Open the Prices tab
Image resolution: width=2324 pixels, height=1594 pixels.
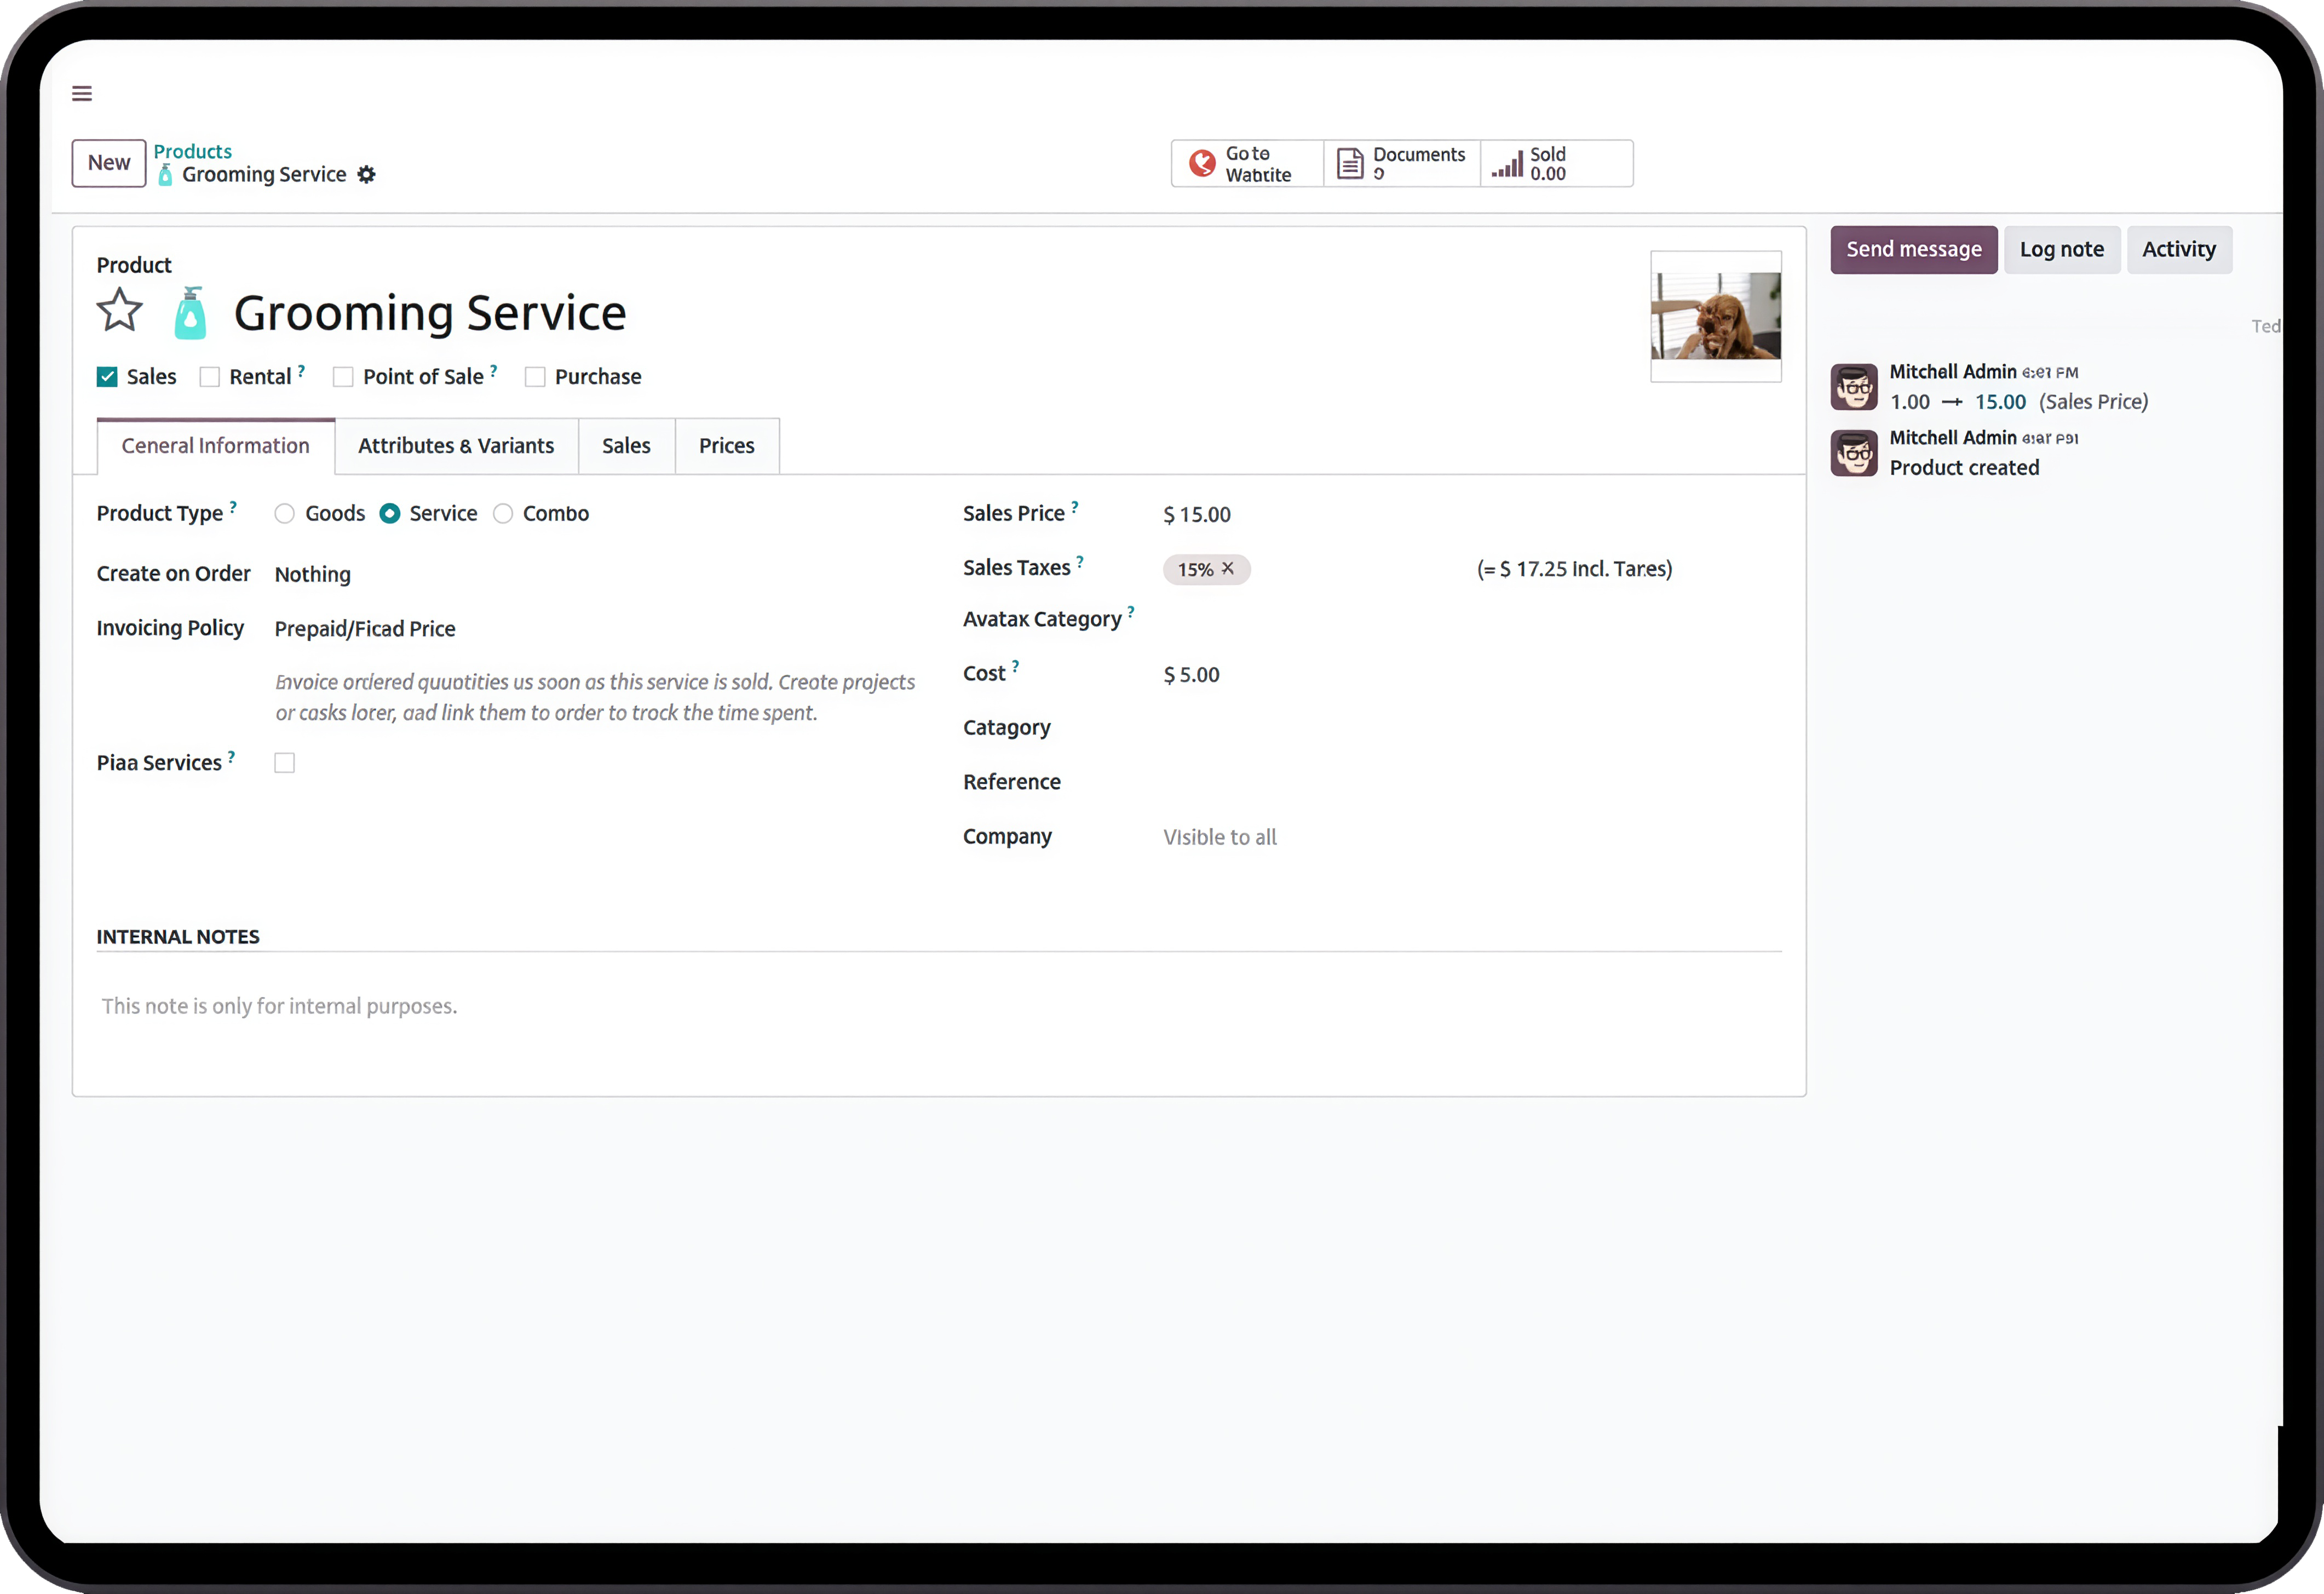click(727, 446)
